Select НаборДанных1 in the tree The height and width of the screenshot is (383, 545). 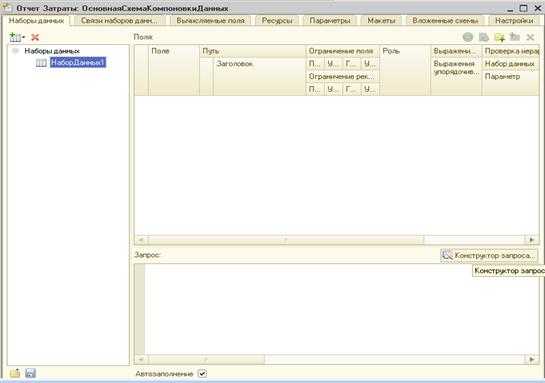coord(78,63)
